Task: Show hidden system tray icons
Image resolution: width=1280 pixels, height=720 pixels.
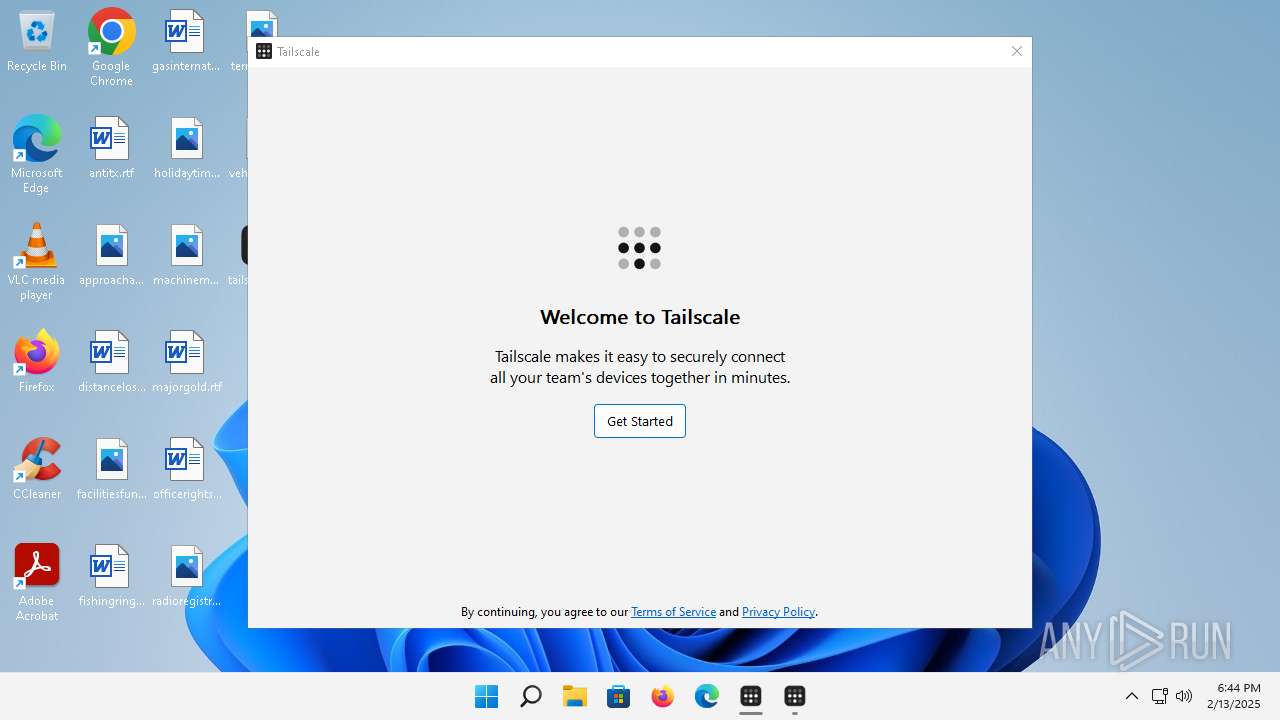Action: pyautogui.click(x=1132, y=696)
